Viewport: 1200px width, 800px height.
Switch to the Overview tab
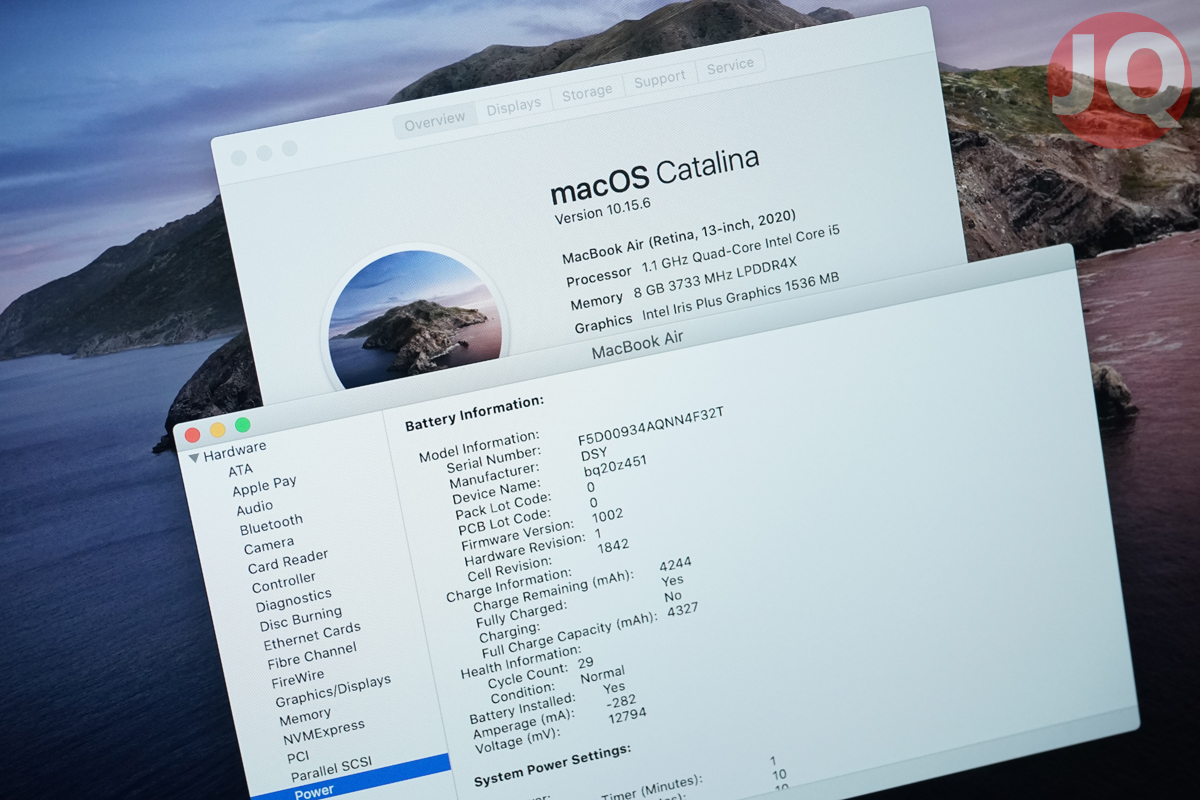tap(435, 119)
